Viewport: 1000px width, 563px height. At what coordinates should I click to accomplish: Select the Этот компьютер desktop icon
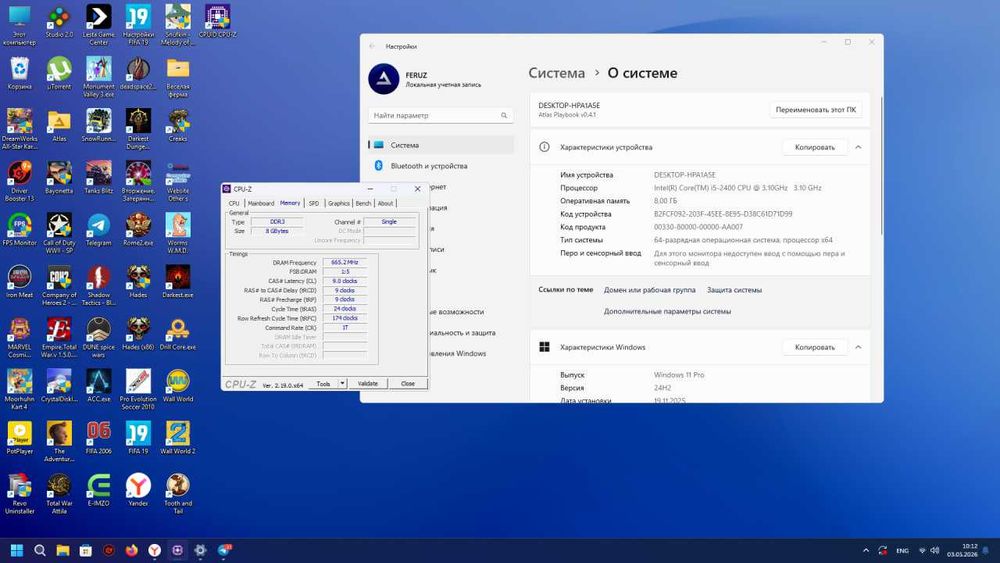(20, 26)
